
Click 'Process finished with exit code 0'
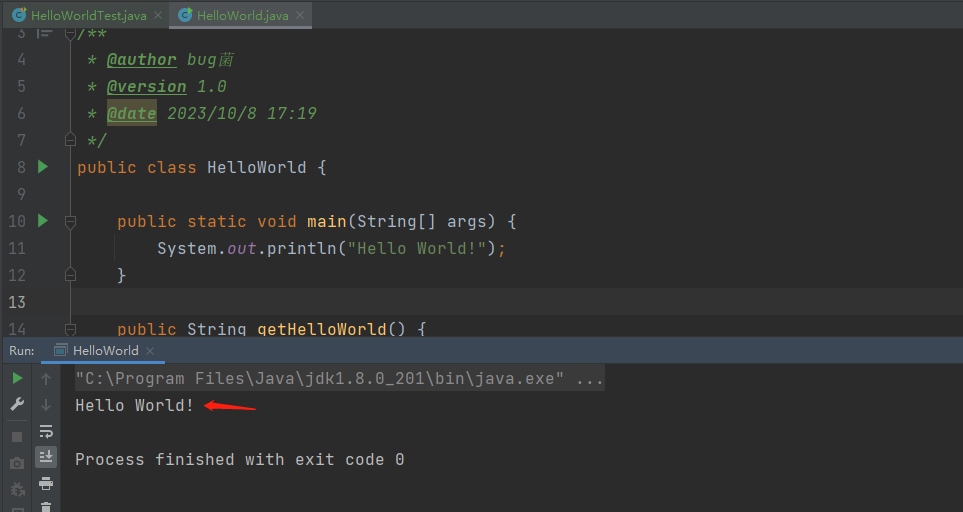pyautogui.click(x=240, y=459)
